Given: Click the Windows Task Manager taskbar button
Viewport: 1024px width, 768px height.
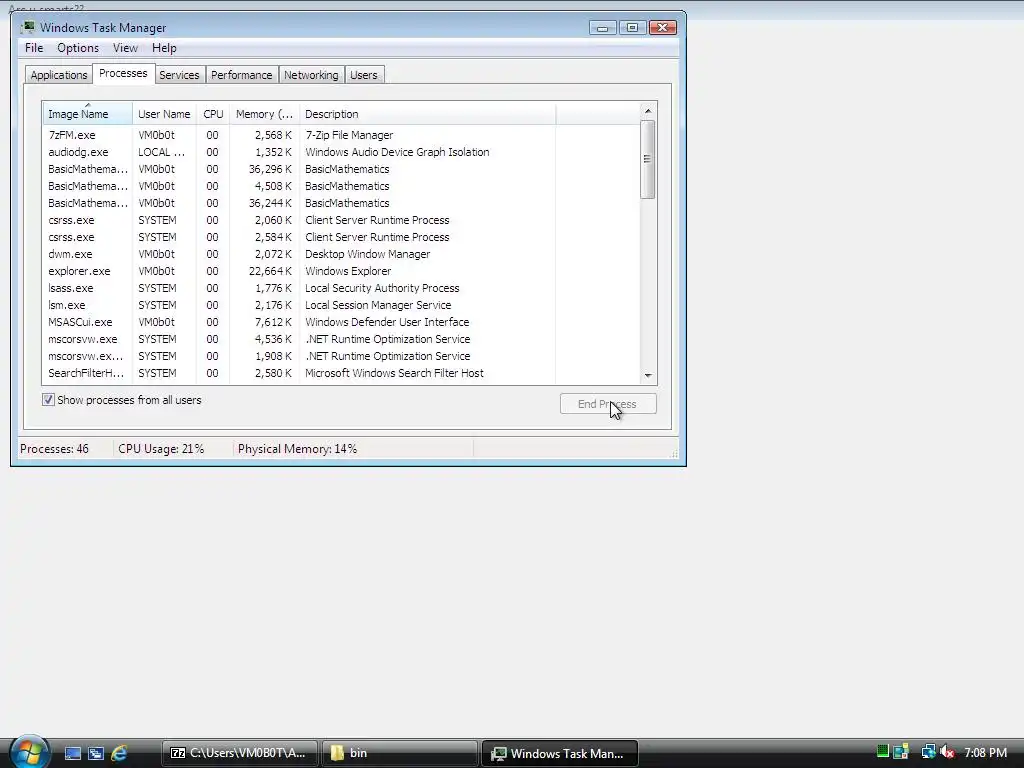Looking at the screenshot, I should 560,753.
